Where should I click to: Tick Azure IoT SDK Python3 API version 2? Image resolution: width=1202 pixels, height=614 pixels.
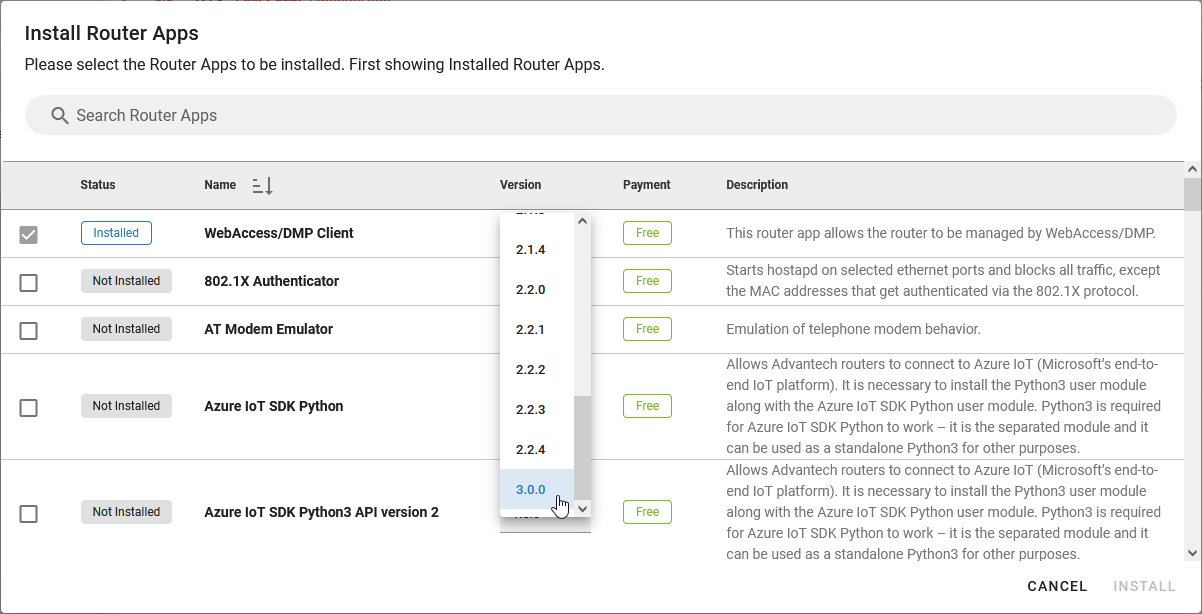click(29, 513)
